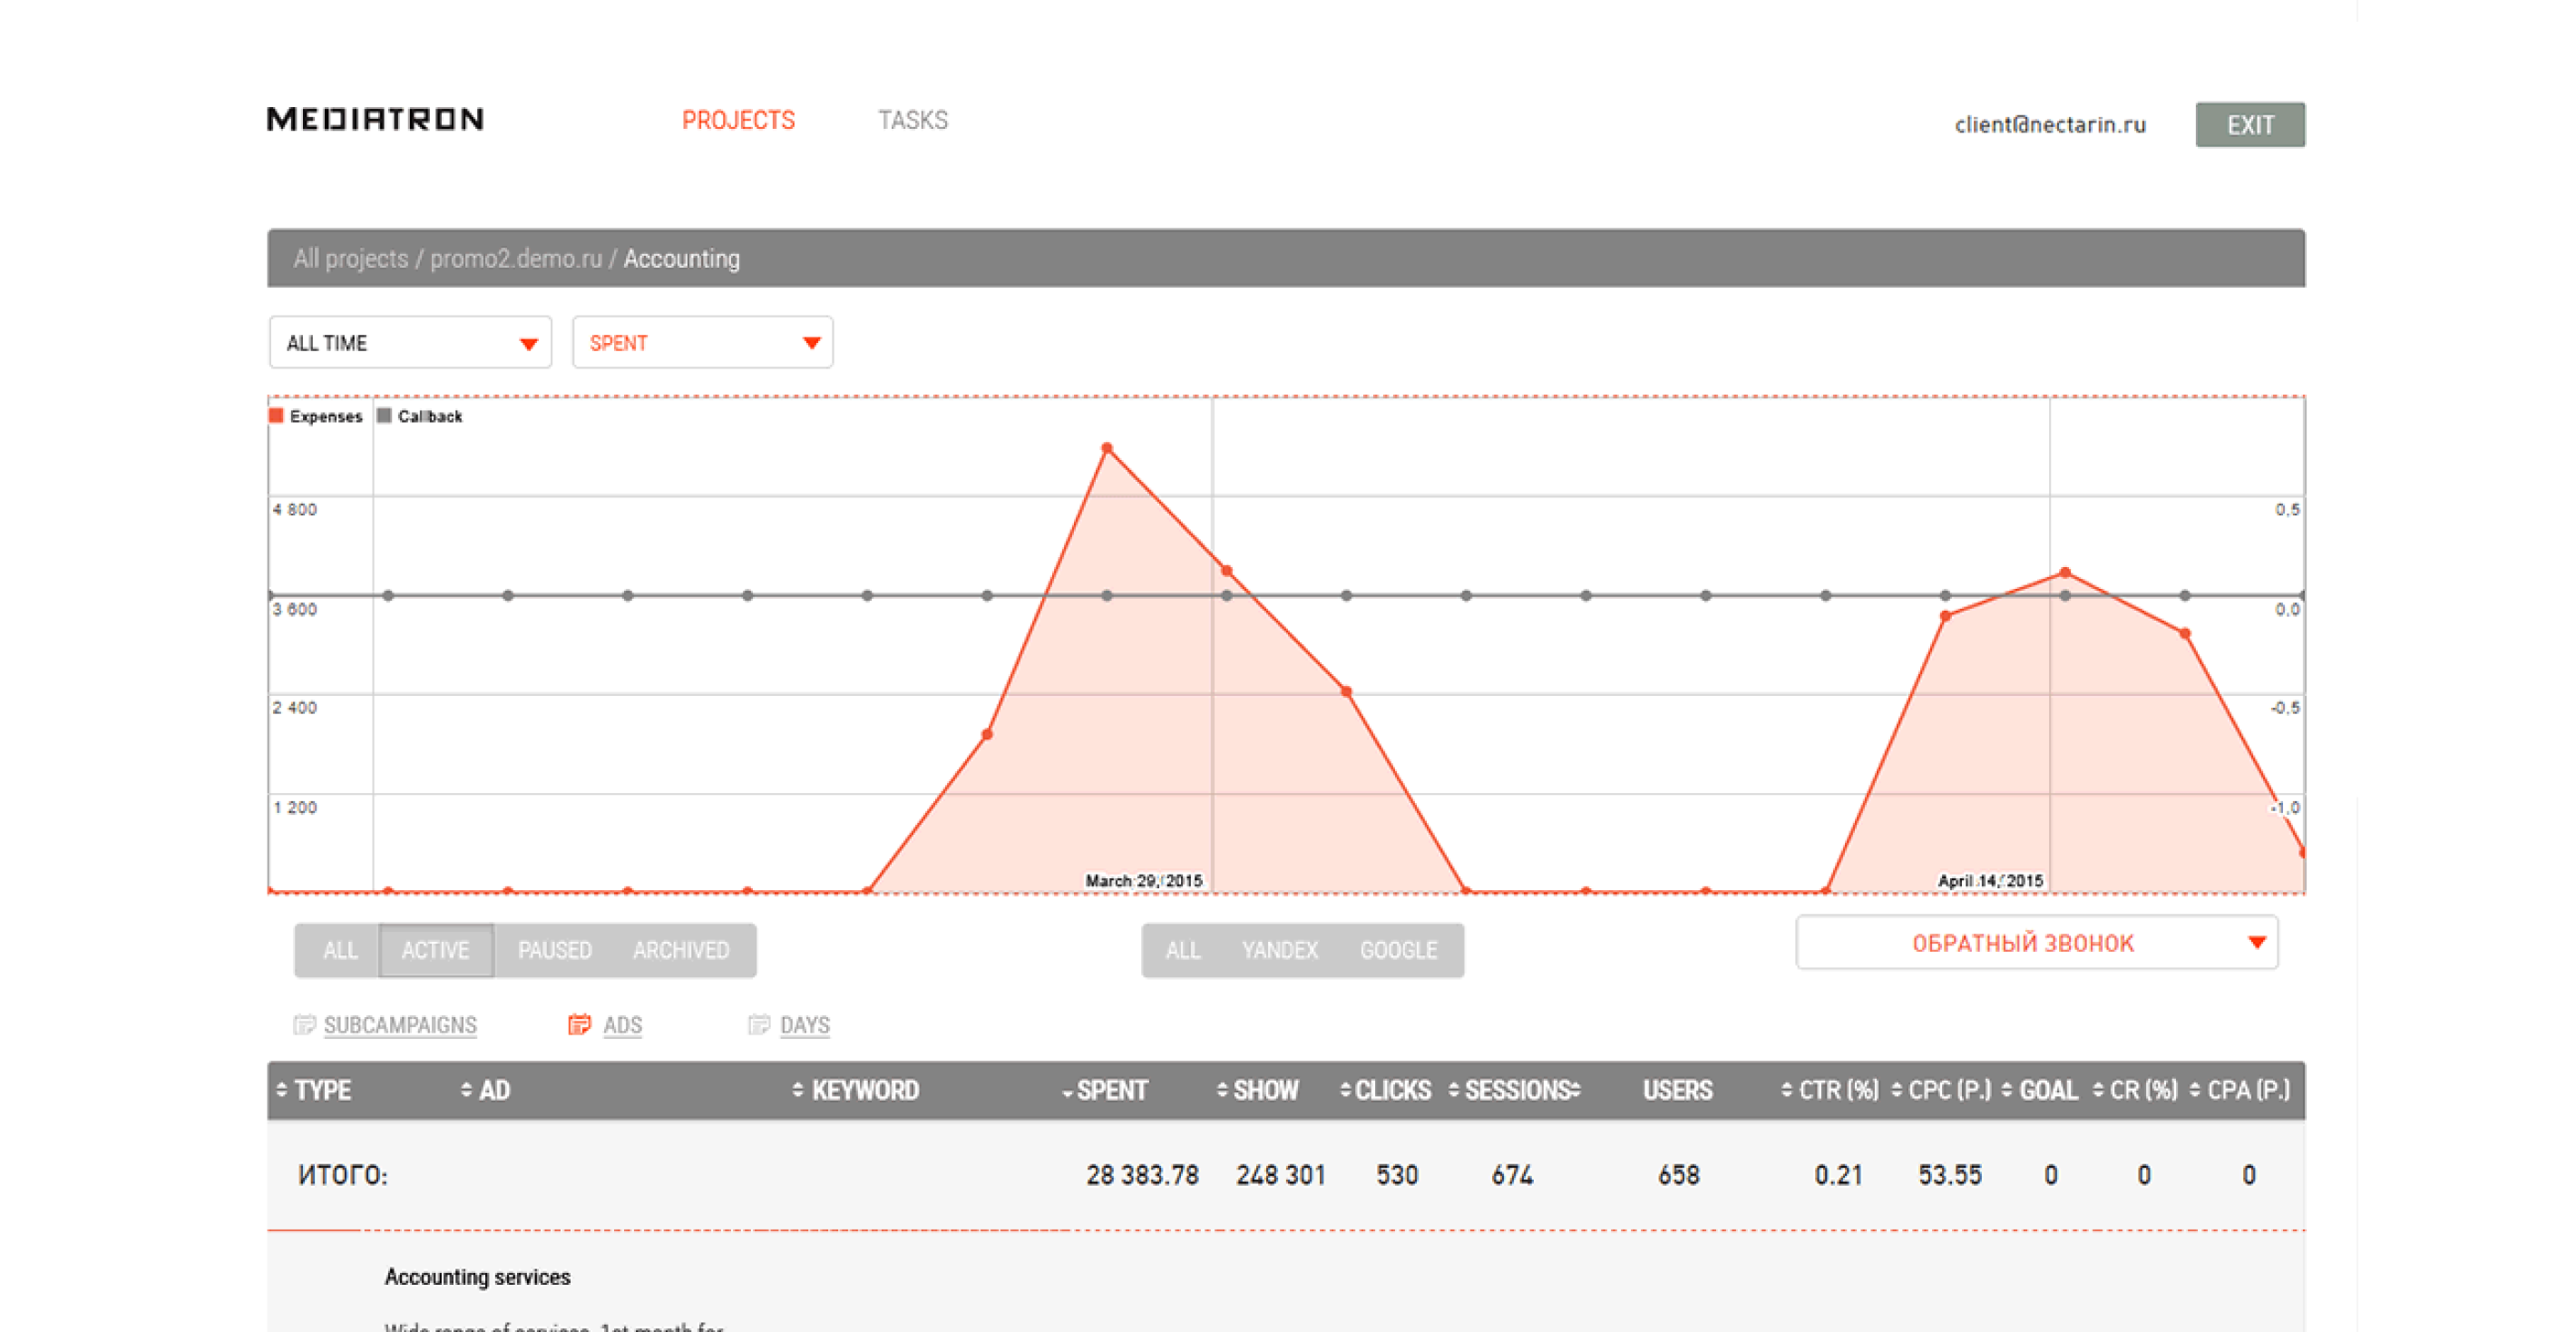Sort table by AD column
The height and width of the screenshot is (1332, 2576).
[x=485, y=1091]
